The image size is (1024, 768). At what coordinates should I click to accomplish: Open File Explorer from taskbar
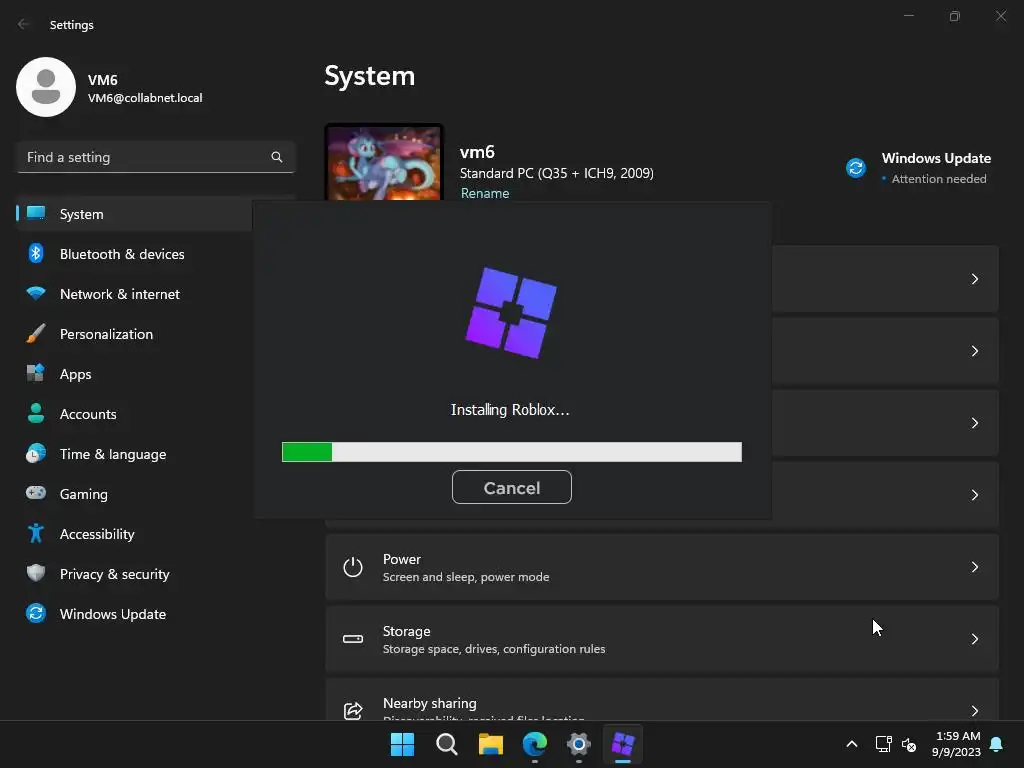490,744
